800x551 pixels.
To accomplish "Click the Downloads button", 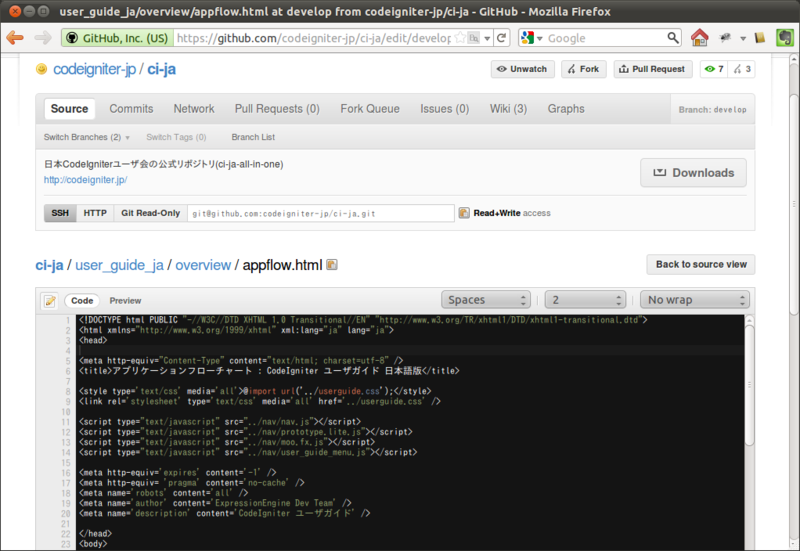I will (693, 172).
